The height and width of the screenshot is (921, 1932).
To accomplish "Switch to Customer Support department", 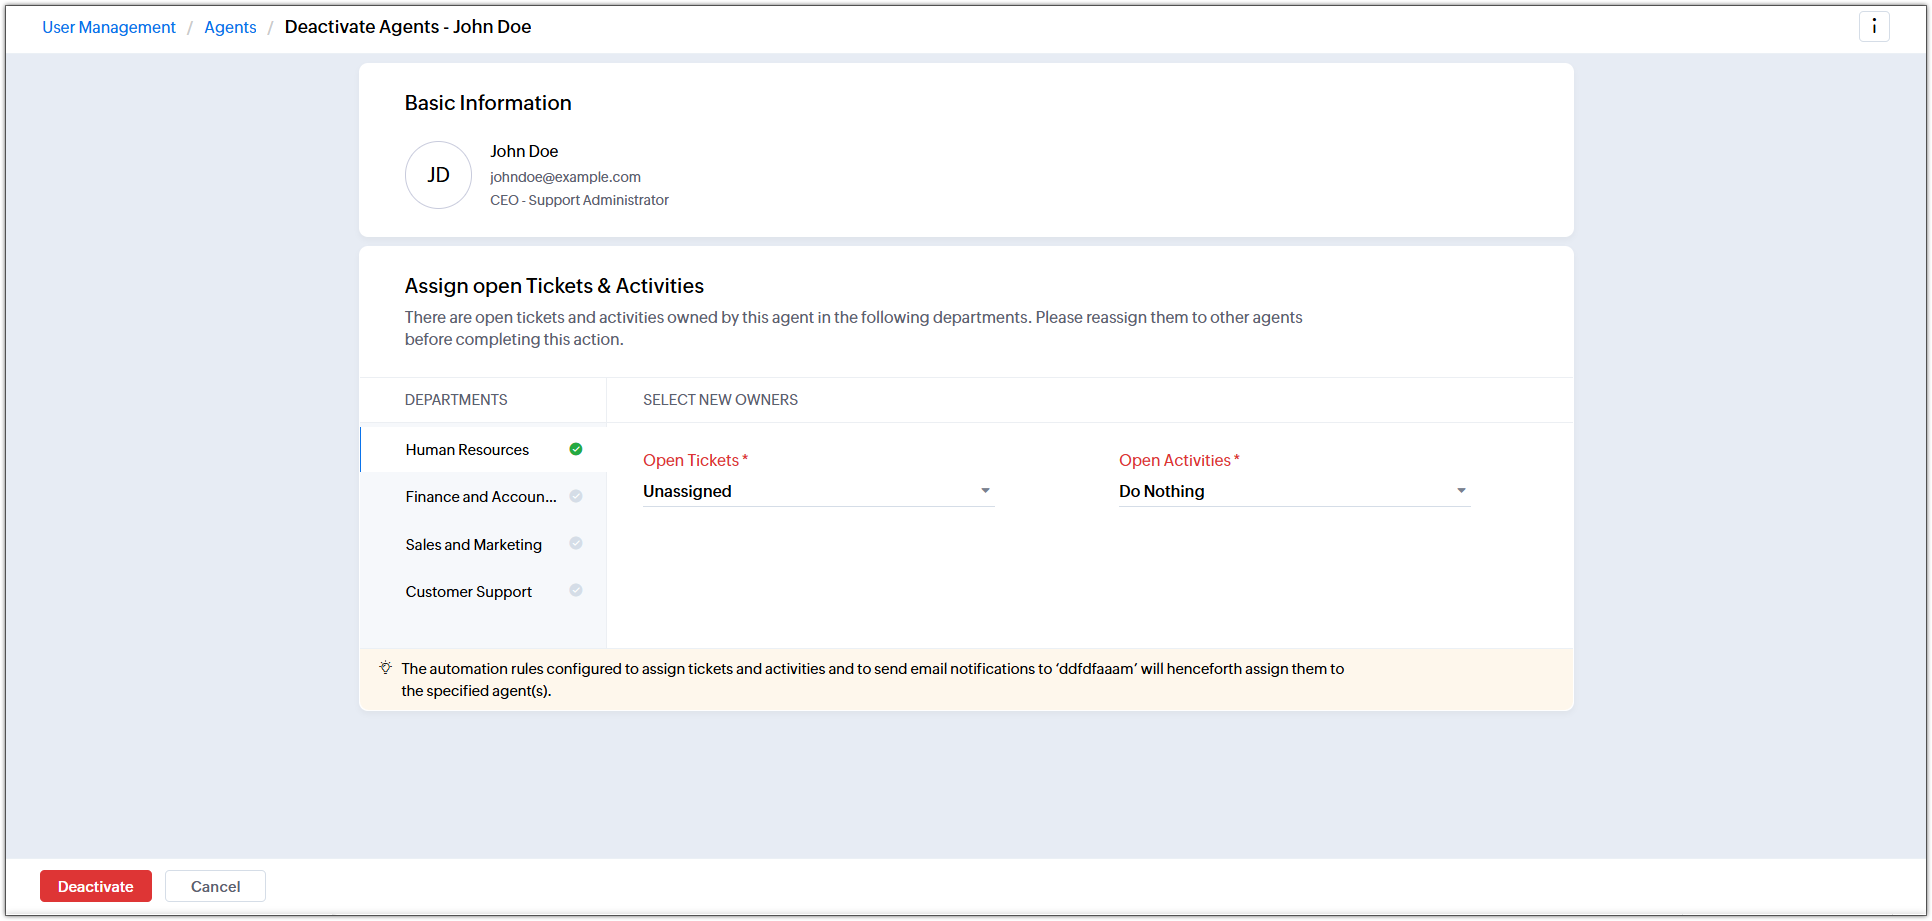I will (x=483, y=591).
